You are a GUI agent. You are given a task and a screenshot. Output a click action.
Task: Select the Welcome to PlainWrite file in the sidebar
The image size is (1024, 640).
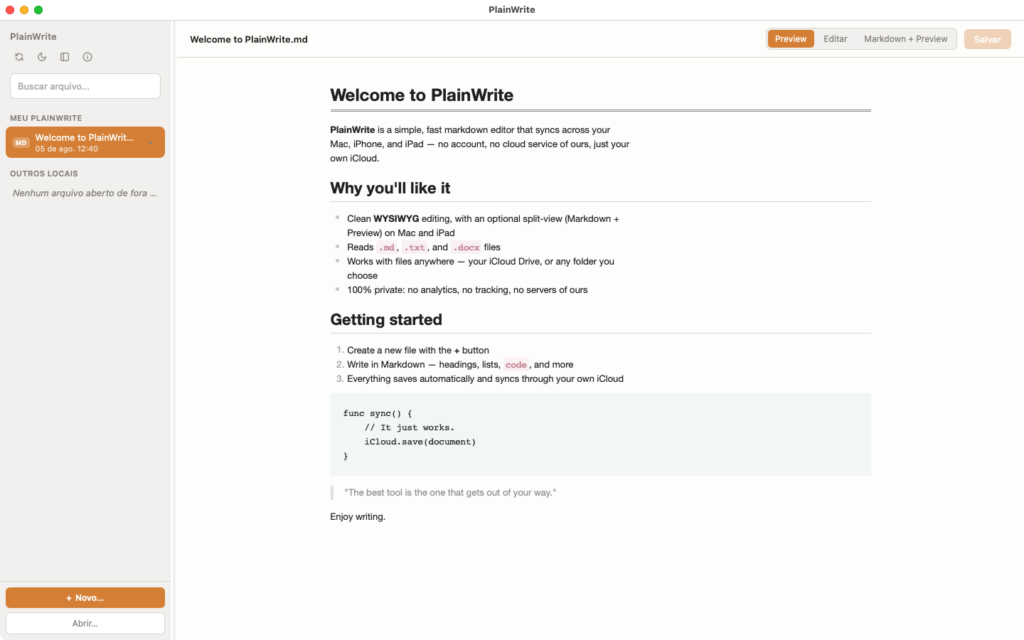pyautogui.click(x=85, y=142)
